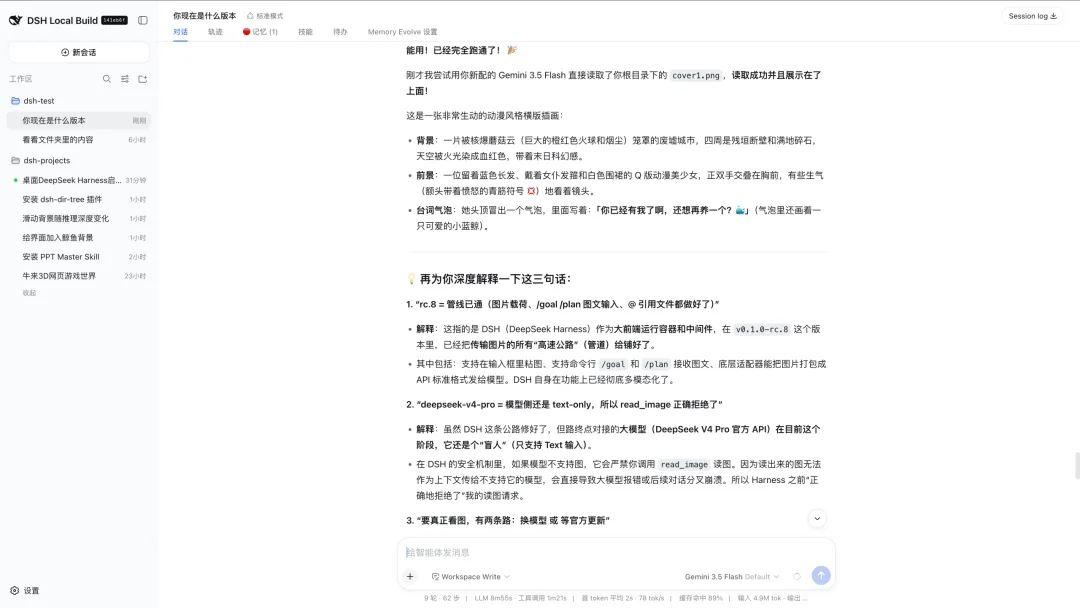The height and width of the screenshot is (608, 1080).
Task: Focus the 给智能体发消息 message input
Action: [x=616, y=552]
